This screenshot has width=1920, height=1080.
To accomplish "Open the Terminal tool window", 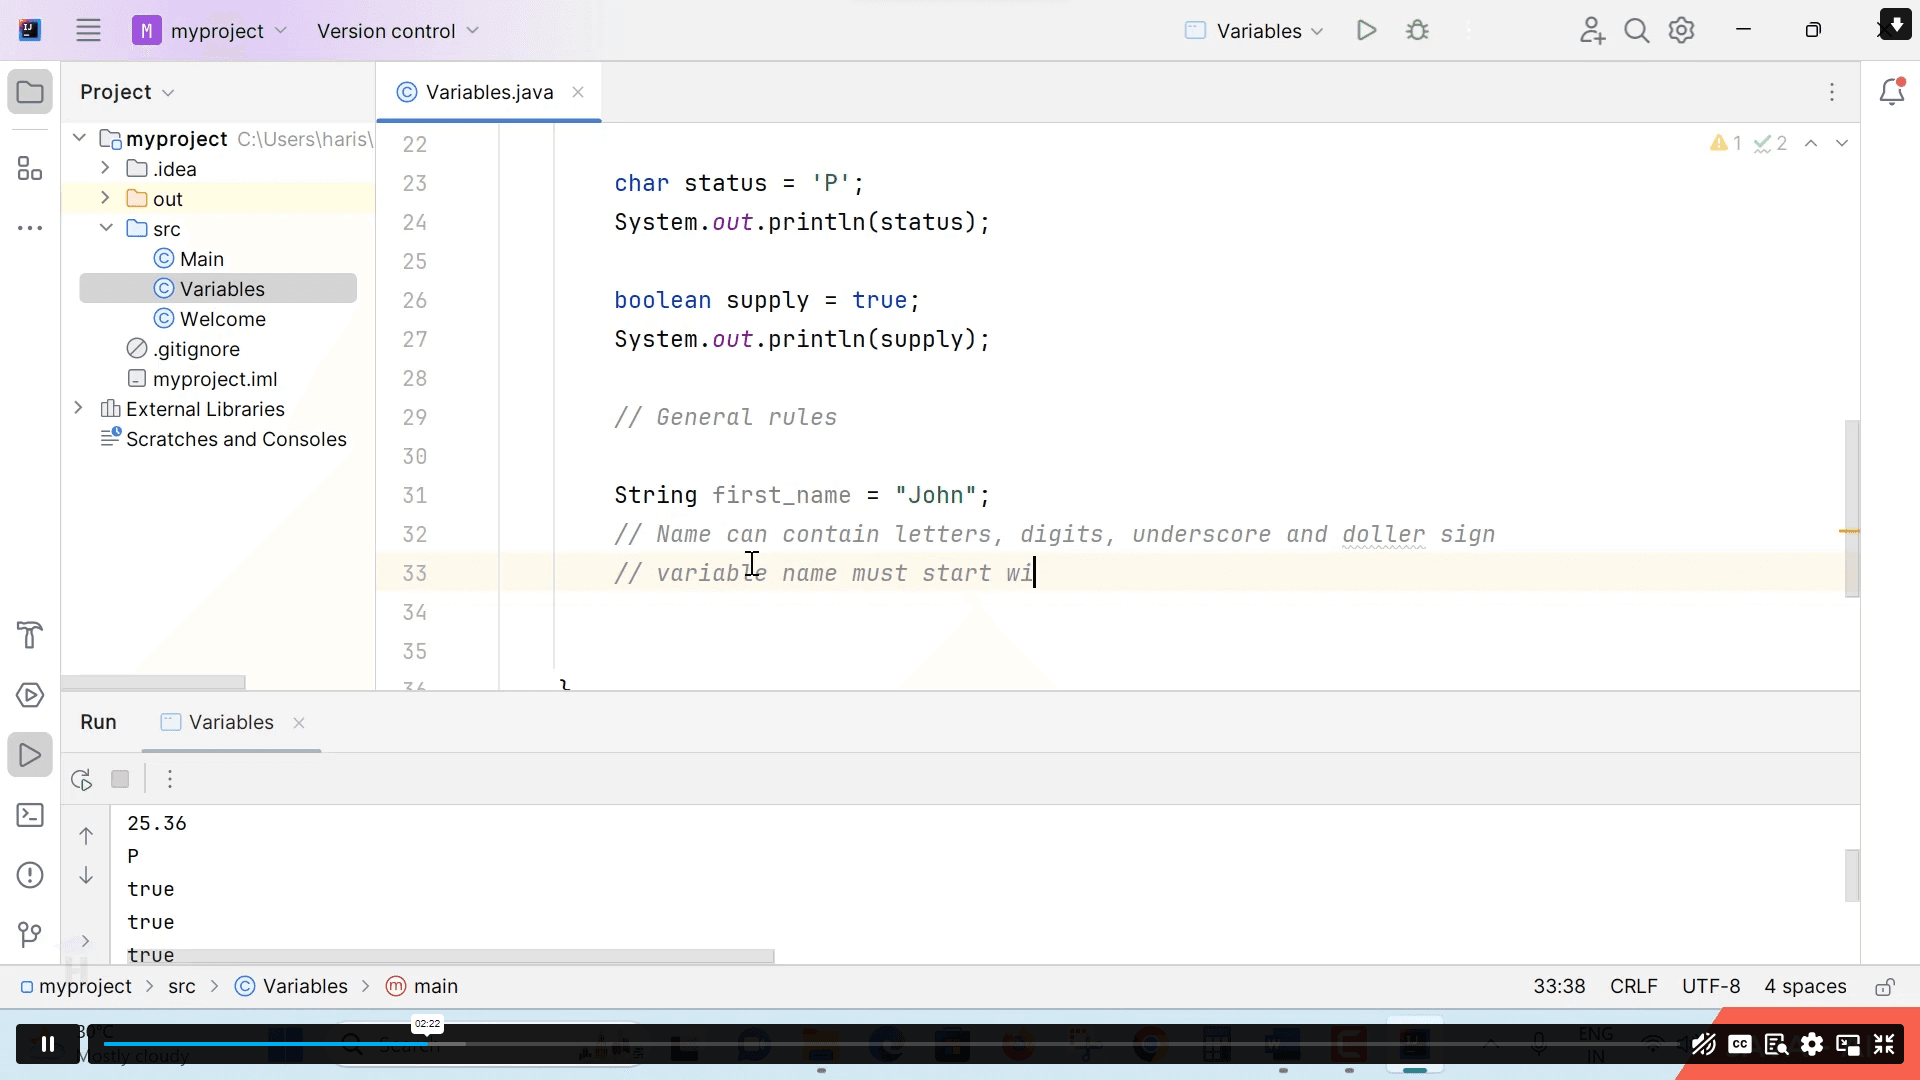I will pyautogui.click(x=30, y=815).
